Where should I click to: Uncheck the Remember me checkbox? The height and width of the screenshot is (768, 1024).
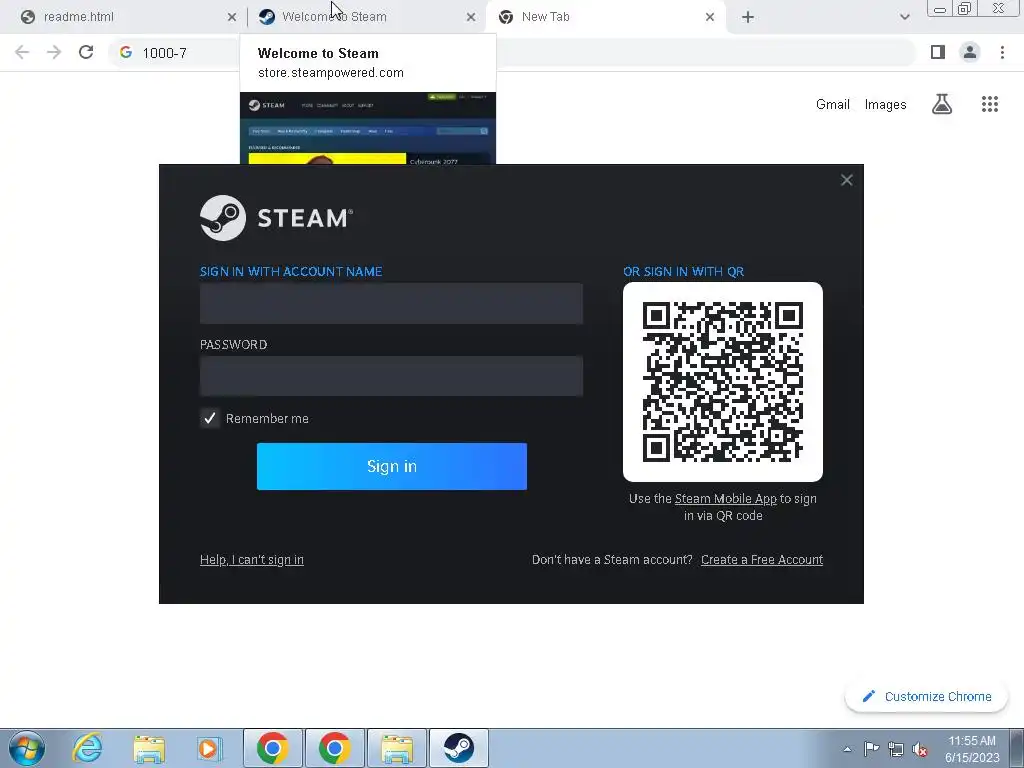(210, 419)
